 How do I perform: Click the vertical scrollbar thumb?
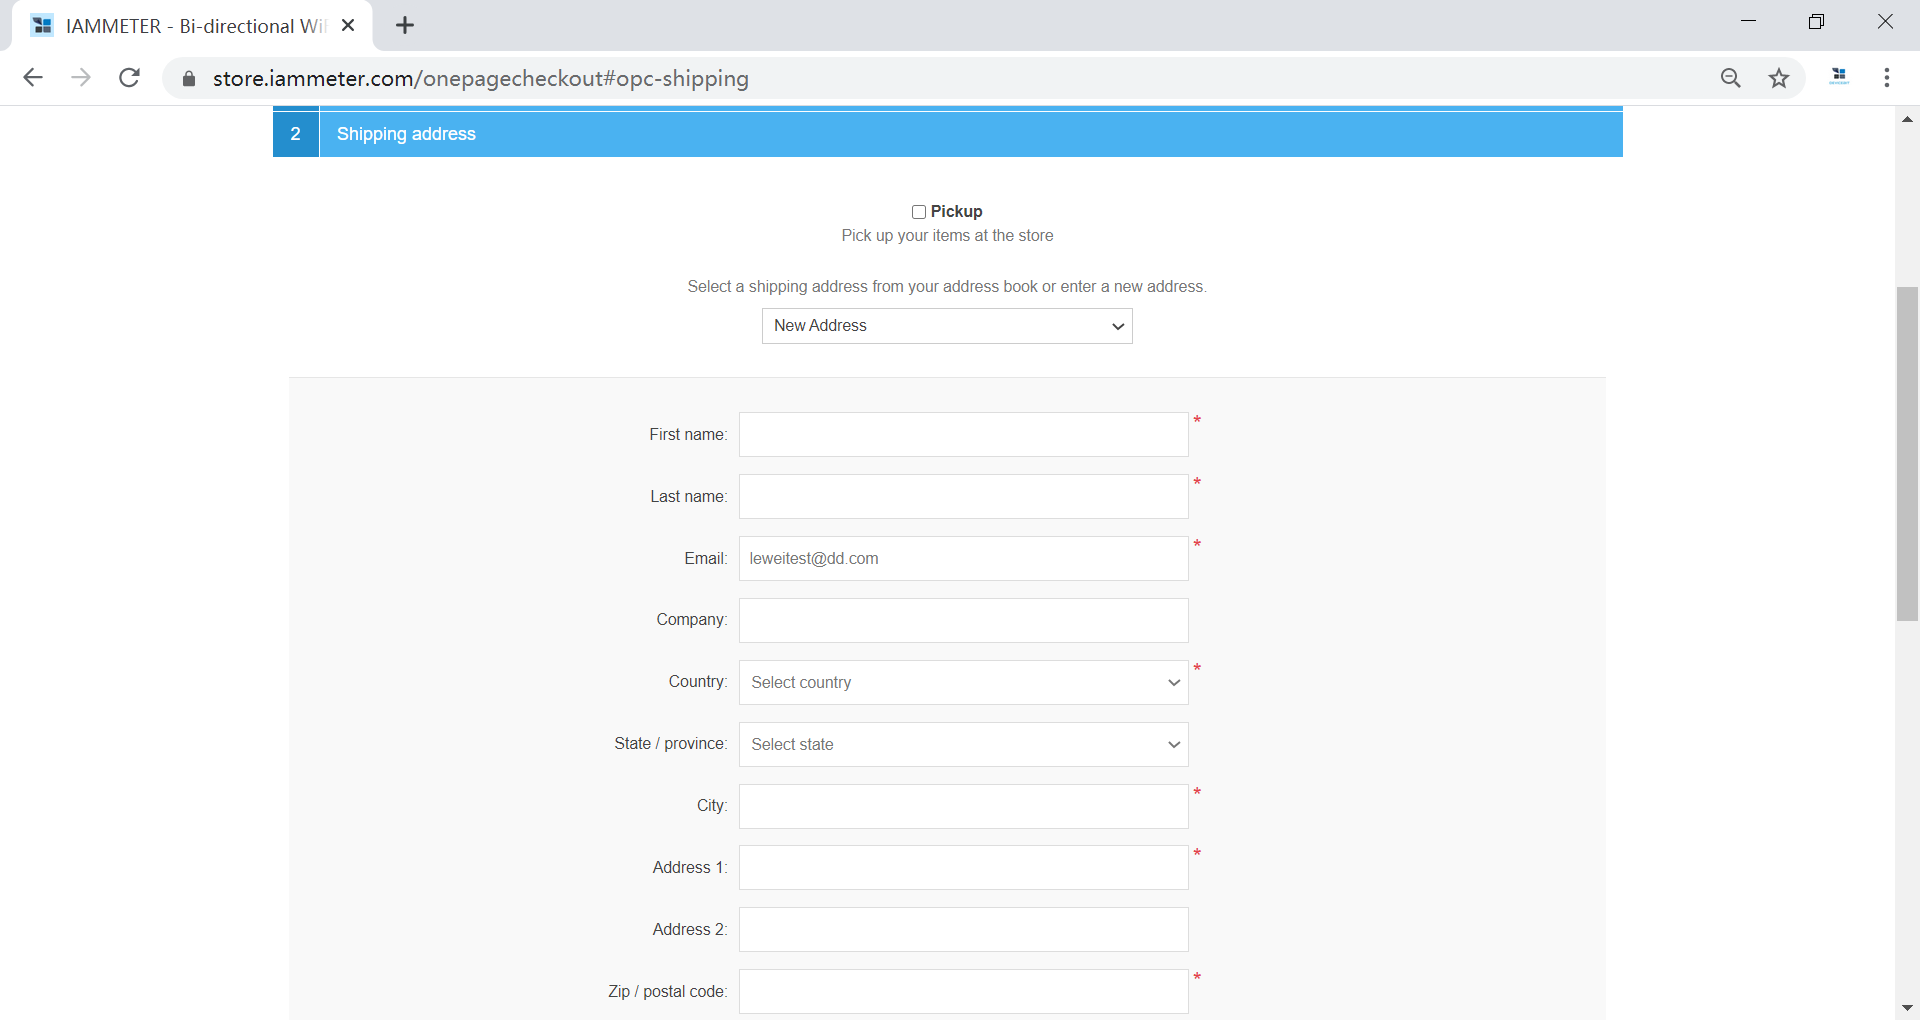[x=1907, y=454]
